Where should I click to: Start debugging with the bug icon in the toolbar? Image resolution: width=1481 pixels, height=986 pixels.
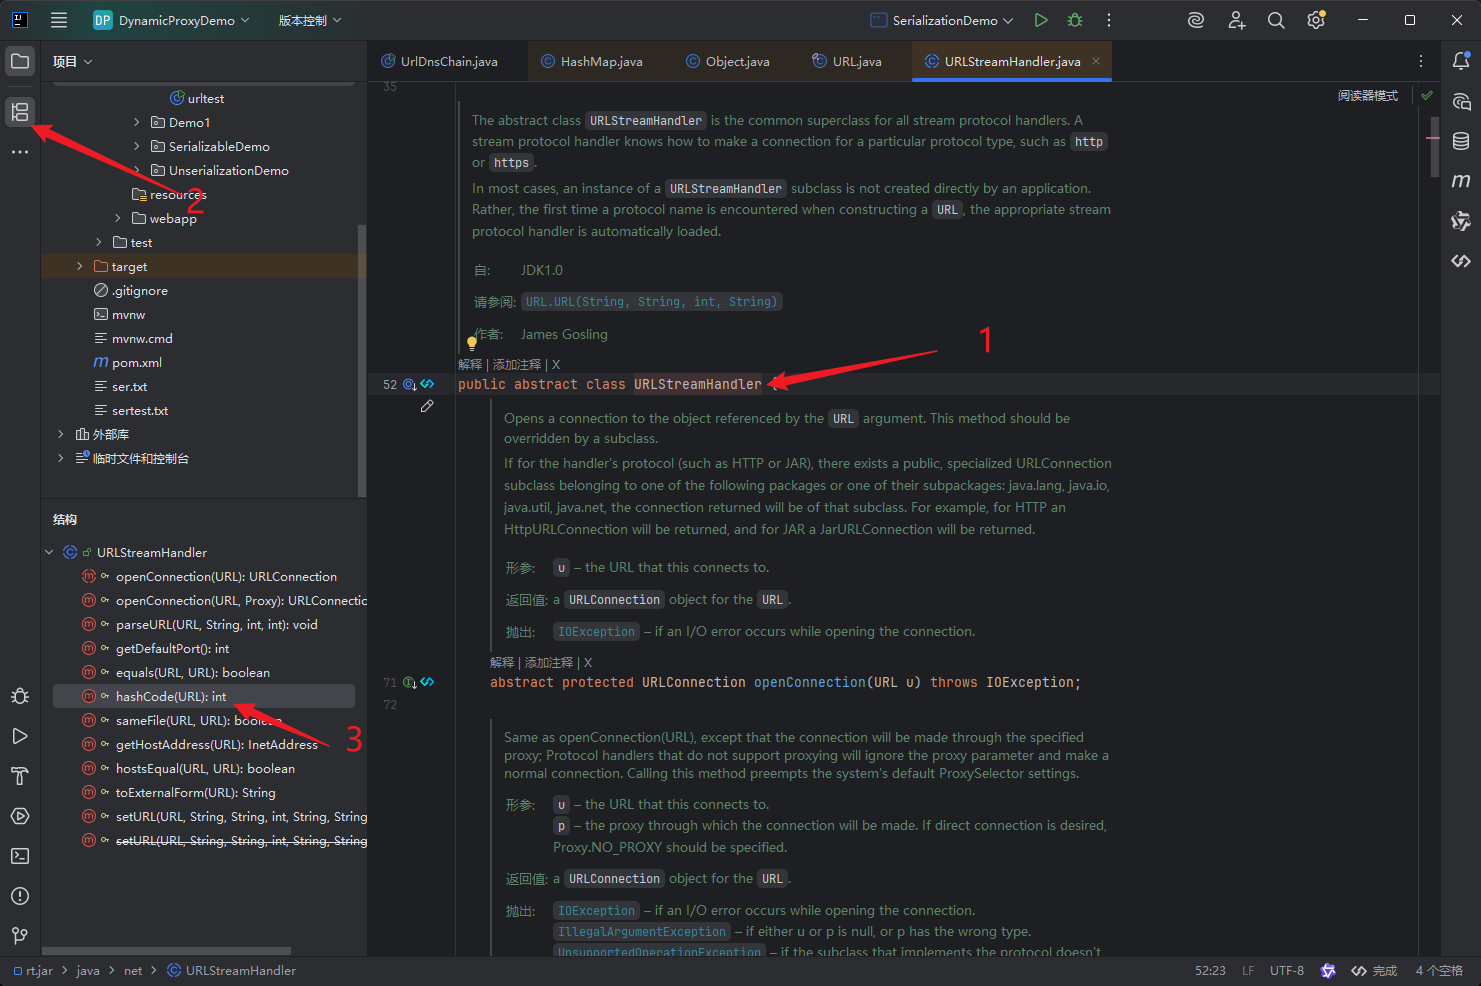click(1075, 20)
